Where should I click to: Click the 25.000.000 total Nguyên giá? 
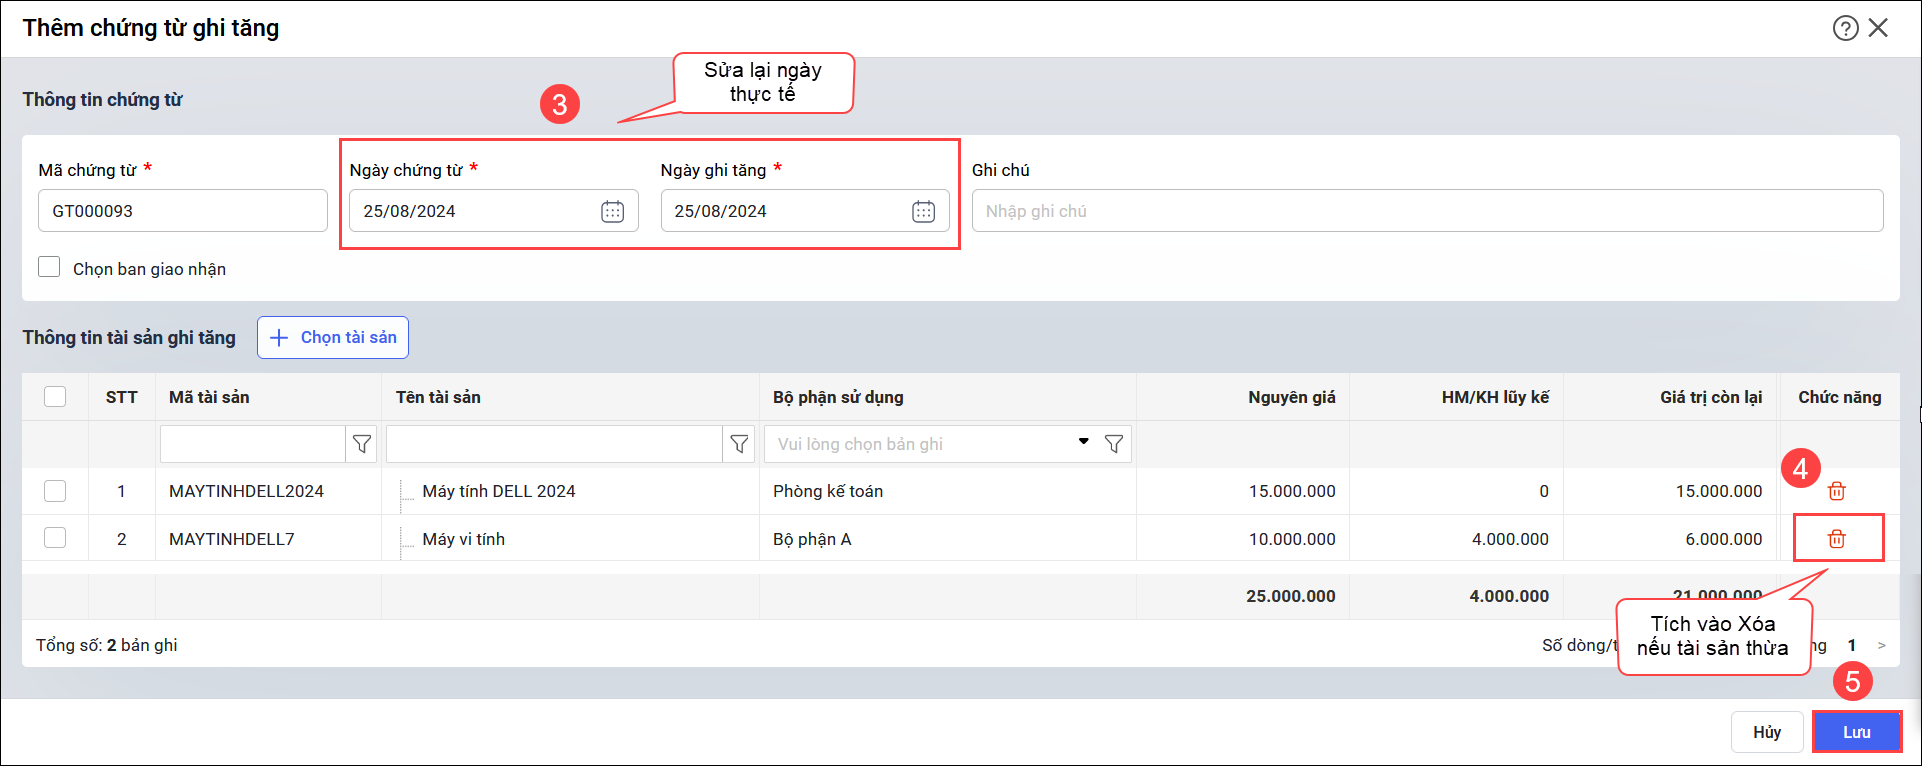pos(1291,596)
